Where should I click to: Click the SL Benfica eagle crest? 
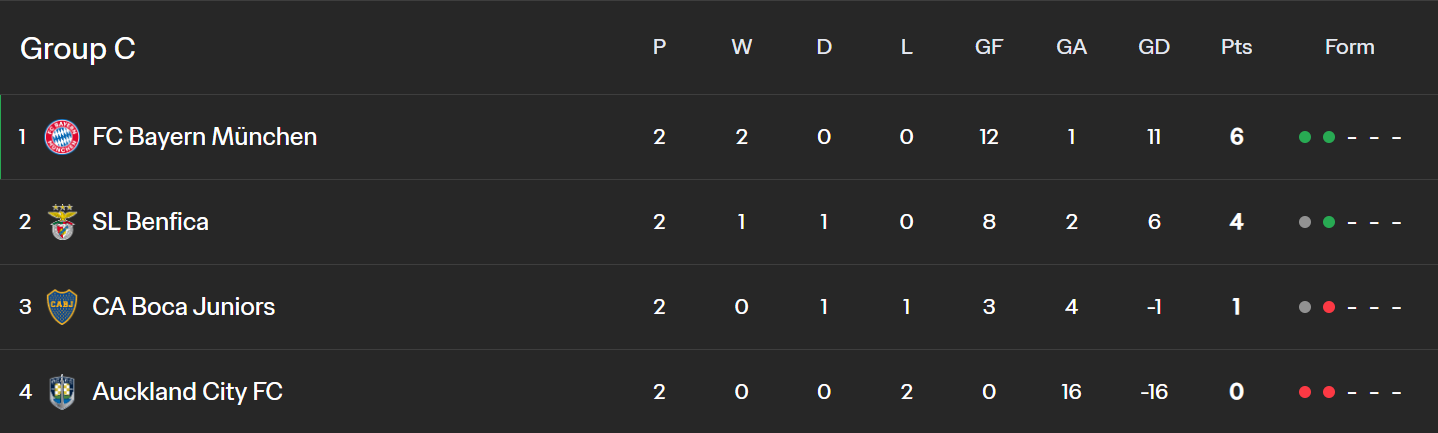[62, 222]
